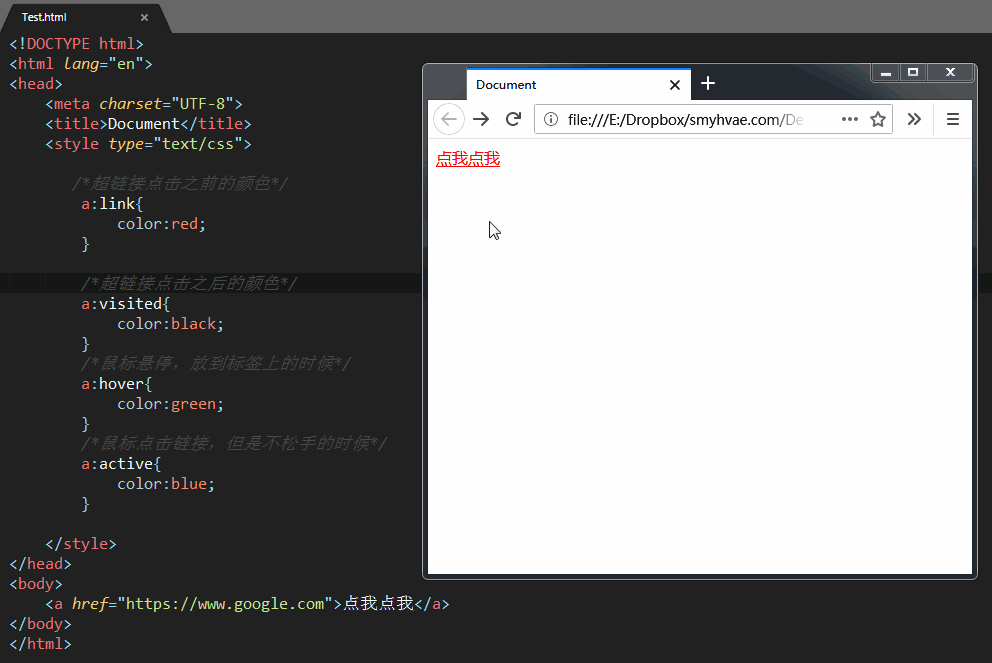Screen dimensions: 992x663
Task: Expand the double-chevron extensions overflow
Action: tap(914, 119)
